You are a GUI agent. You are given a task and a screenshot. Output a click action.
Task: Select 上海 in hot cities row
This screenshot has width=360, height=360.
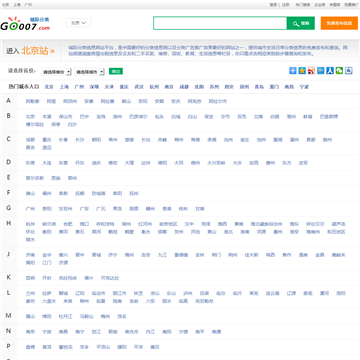(x=64, y=87)
